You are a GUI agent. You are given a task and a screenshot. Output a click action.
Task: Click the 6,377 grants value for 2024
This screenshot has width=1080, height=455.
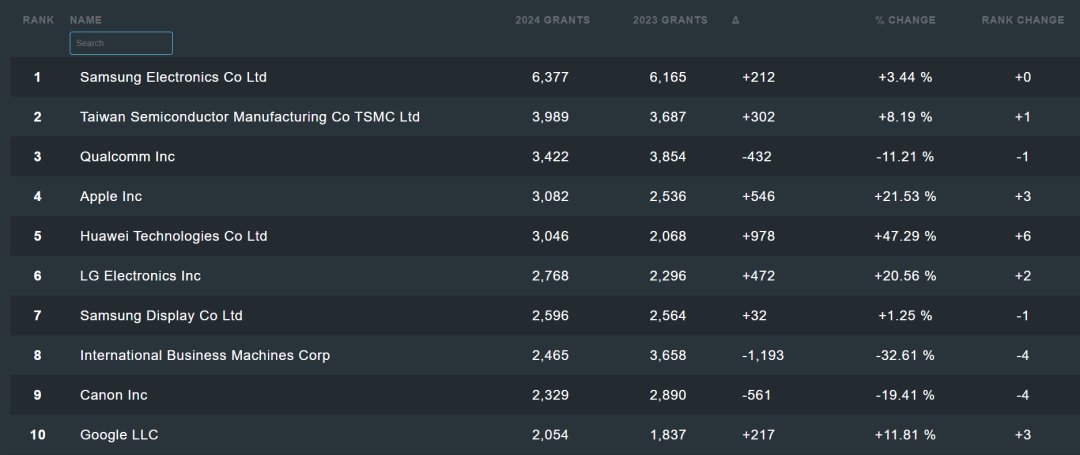550,77
